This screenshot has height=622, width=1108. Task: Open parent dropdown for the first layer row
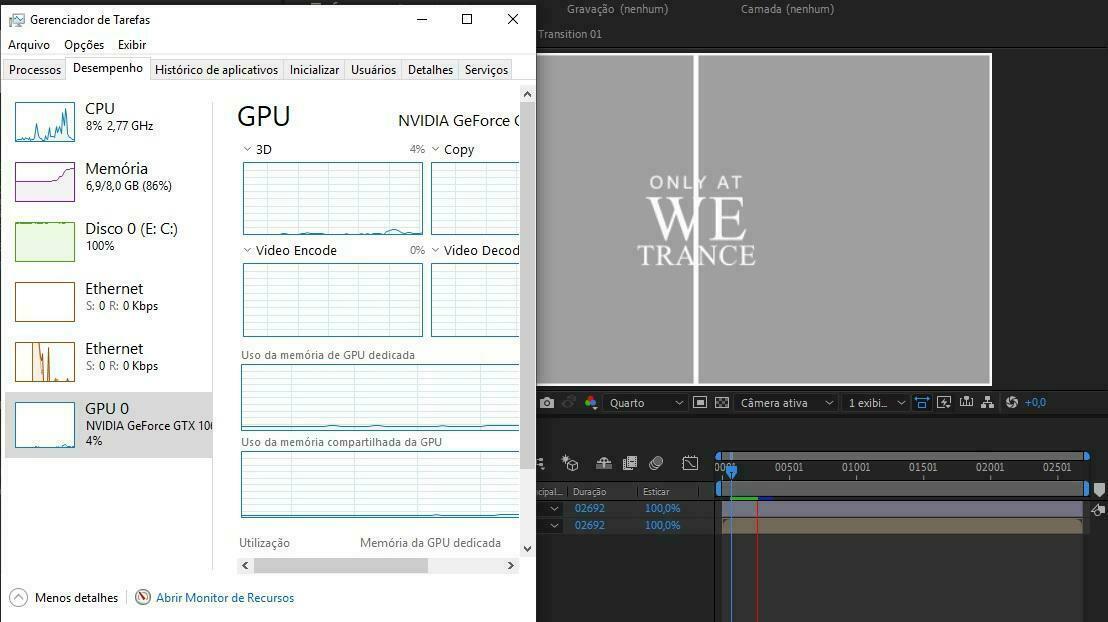[555, 508]
